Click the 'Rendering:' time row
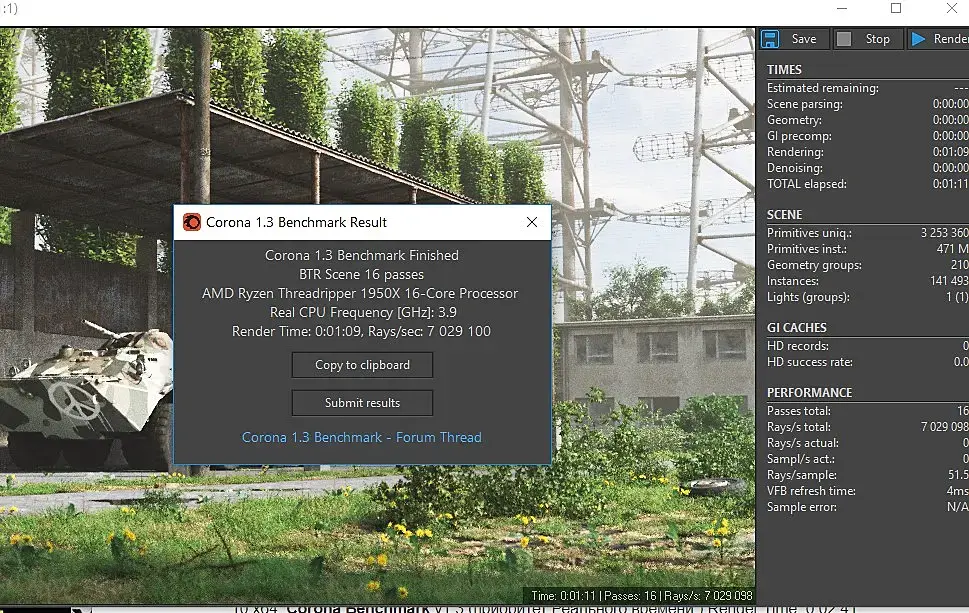The width and height of the screenshot is (969, 613). click(868, 152)
